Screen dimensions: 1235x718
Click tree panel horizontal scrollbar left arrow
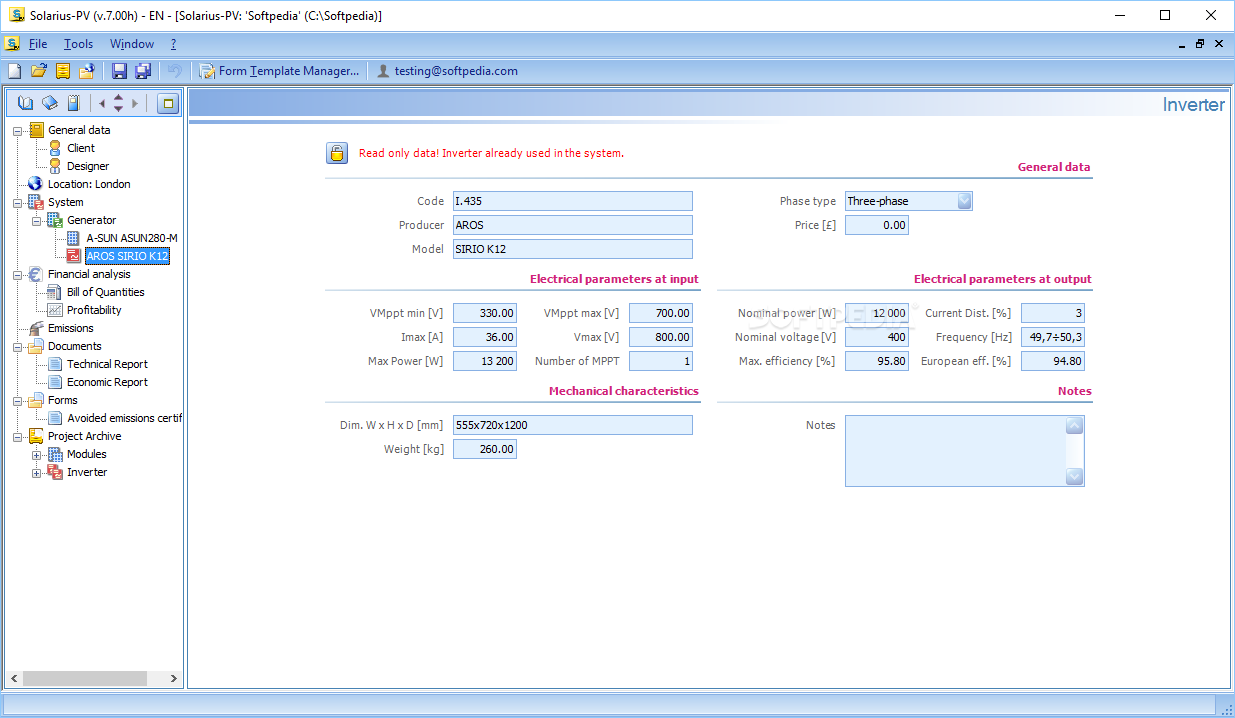point(14,678)
